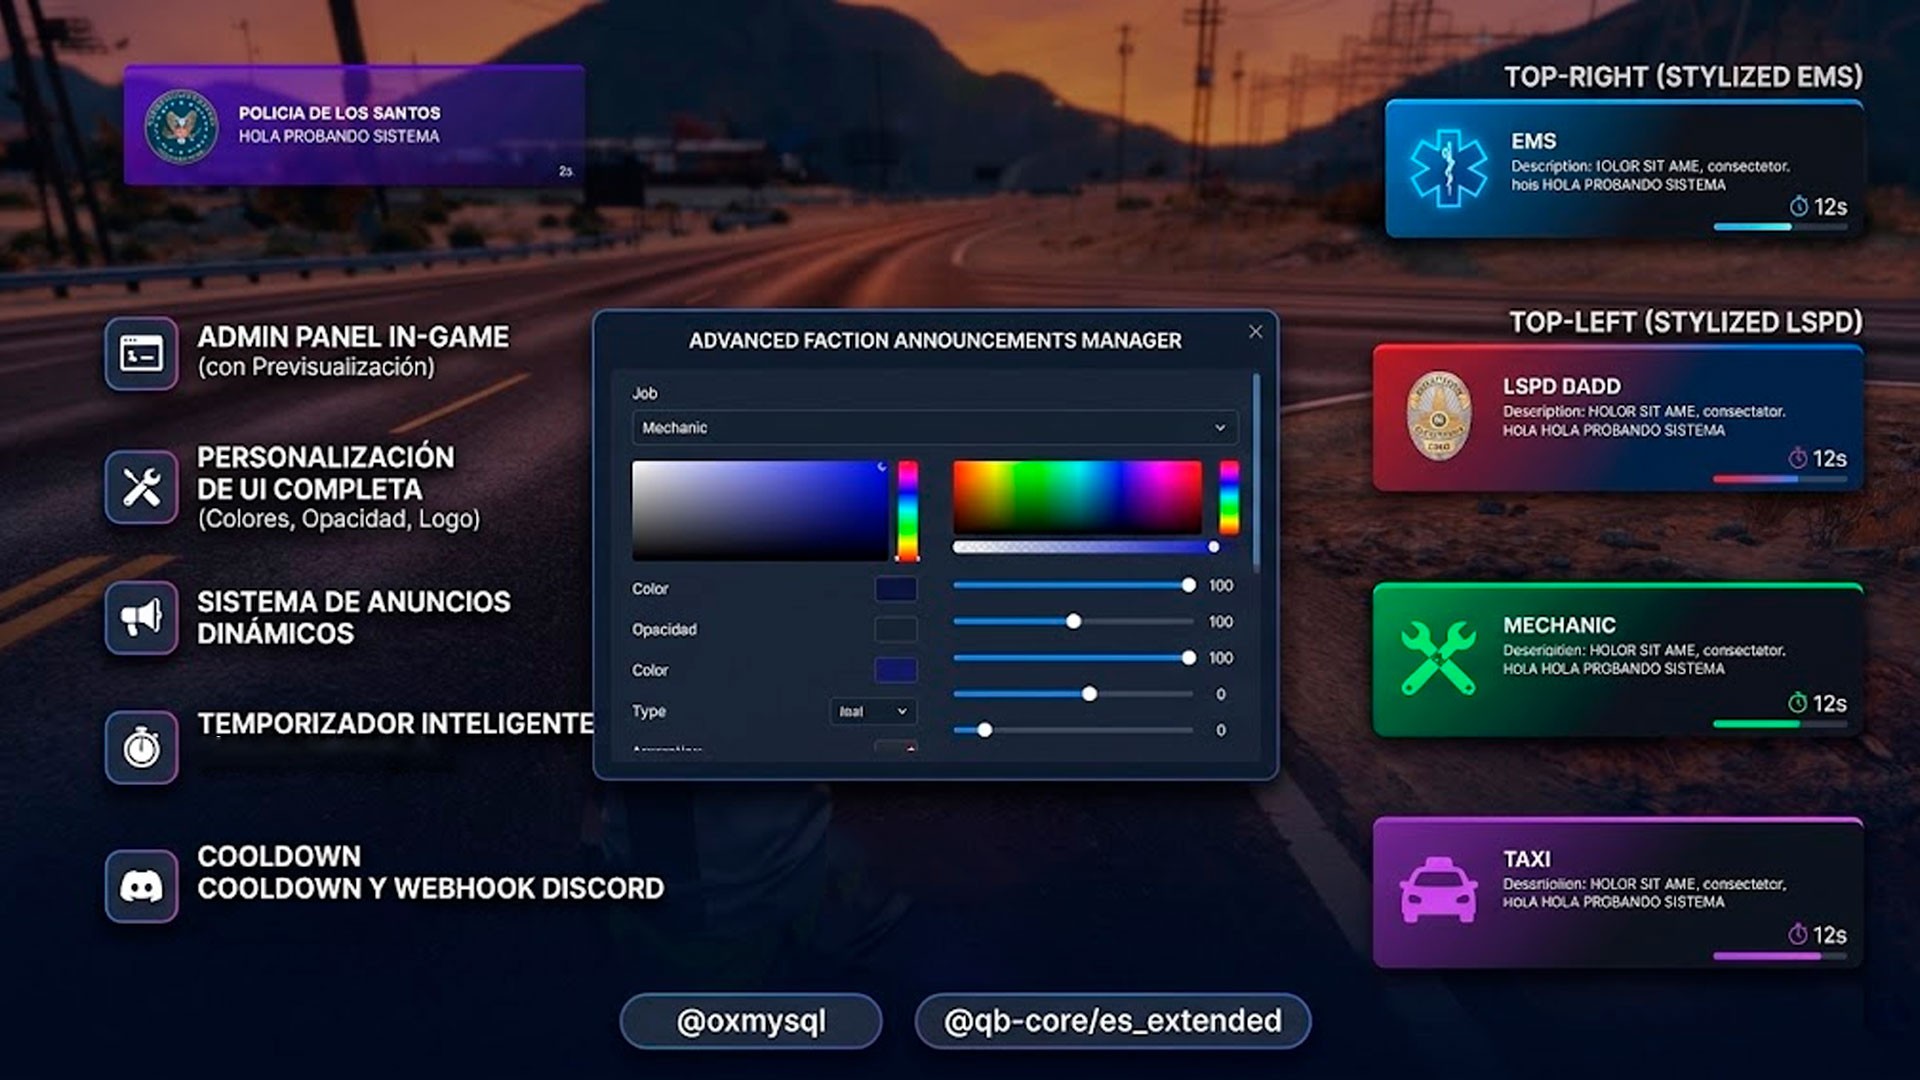Click the LSPD police badge icon
Viewport: 1920px width, 1080px height.
pos(1439,416)
